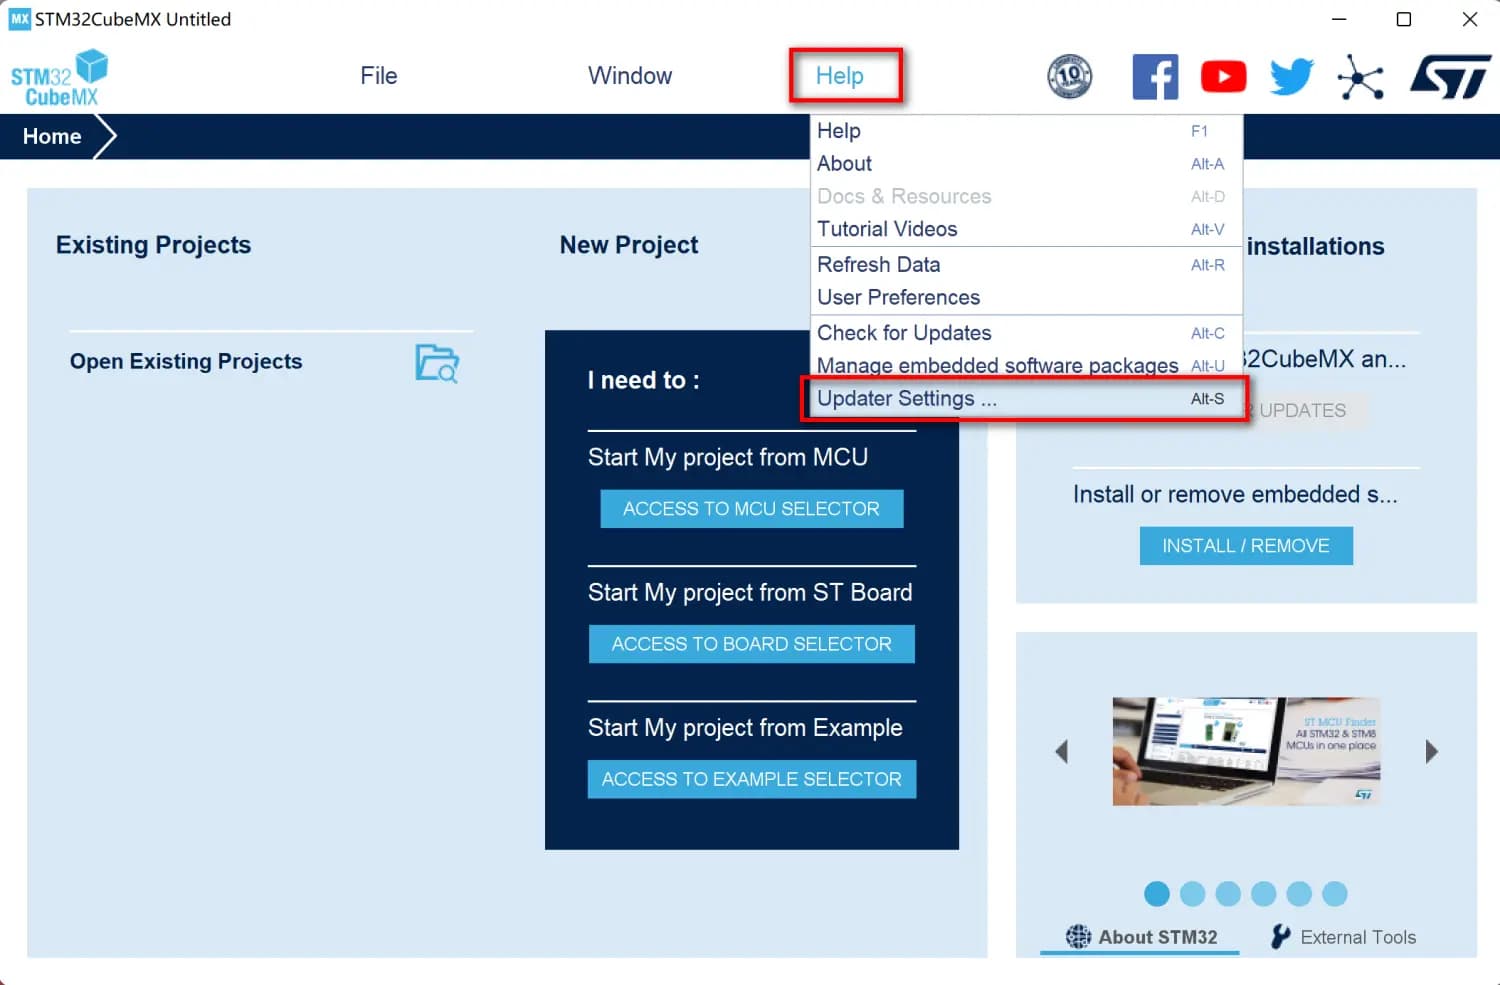Choose Help F1 menu entry
Screen dimensions: 1500x985
pos(1026,131)
